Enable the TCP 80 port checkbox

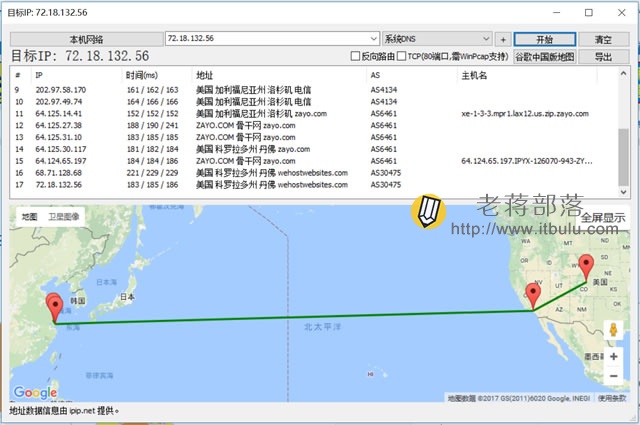click(401, 56)
